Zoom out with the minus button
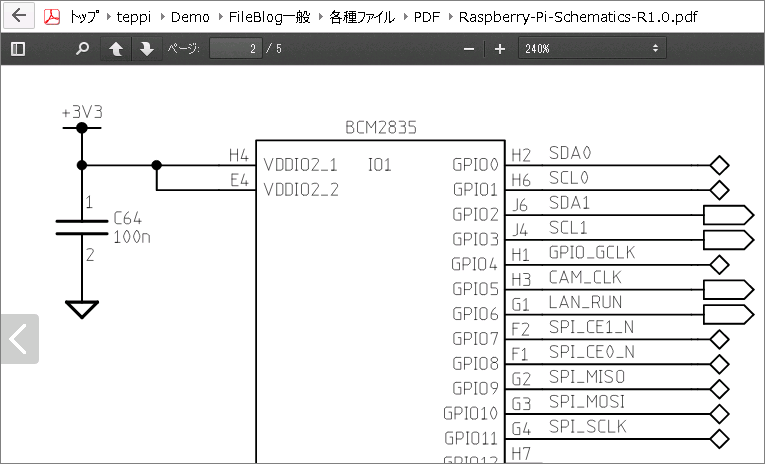The image size is (765, 464). 469,49
